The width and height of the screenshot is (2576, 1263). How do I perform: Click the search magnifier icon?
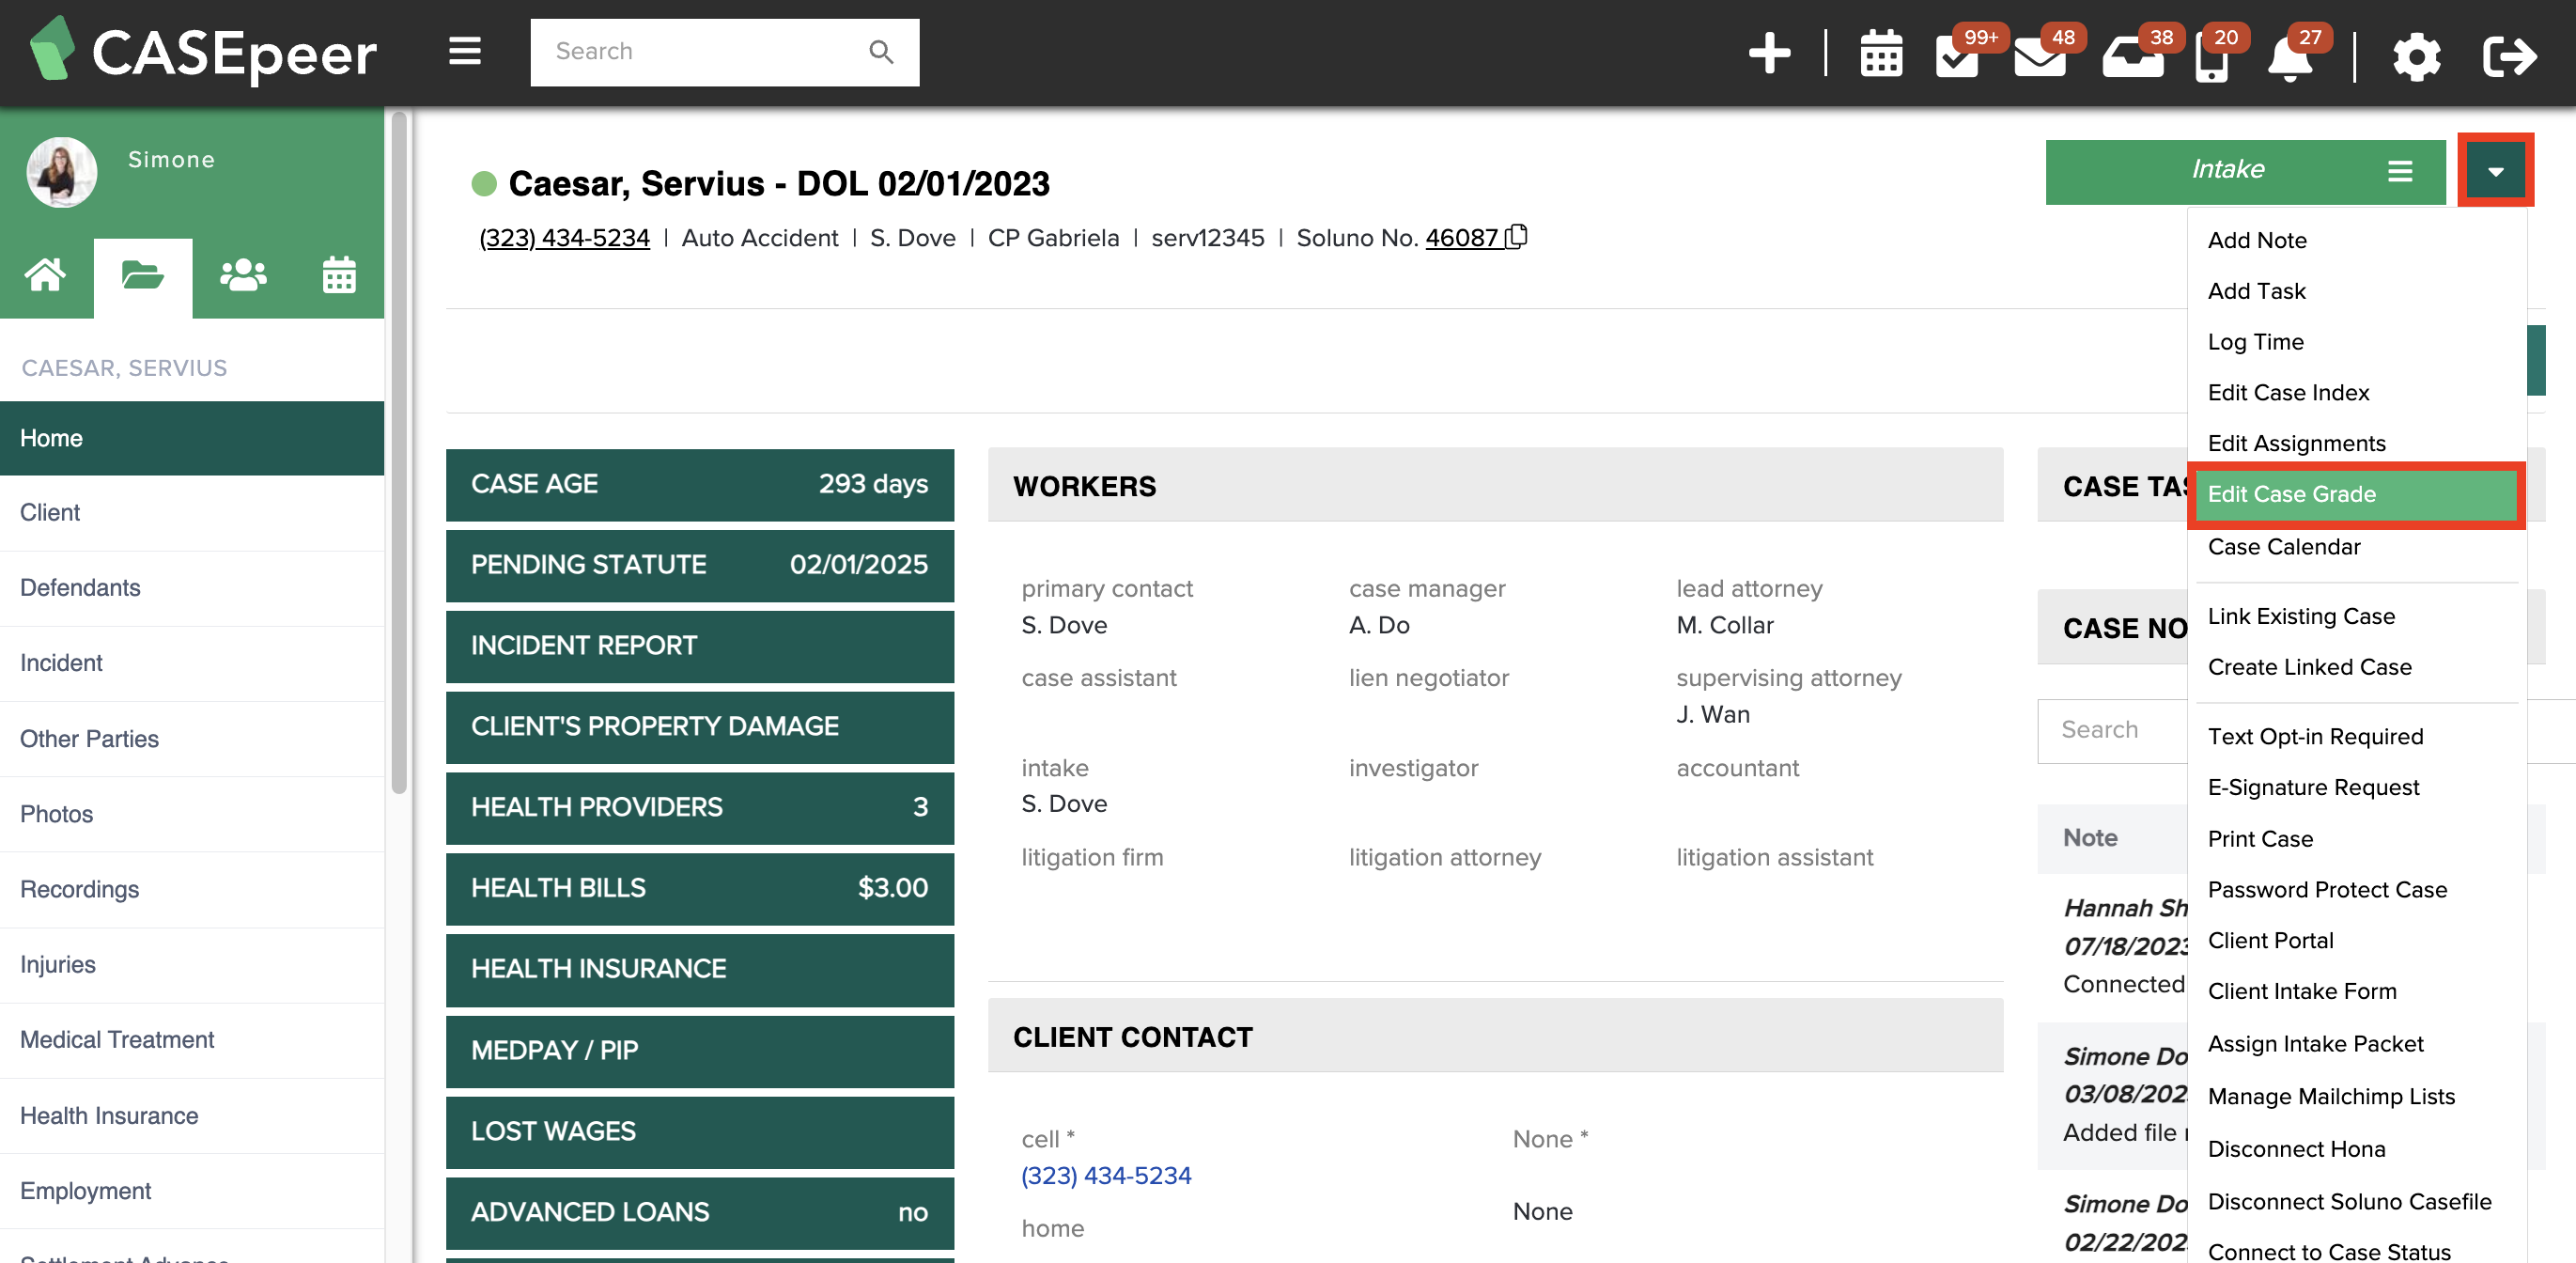pyautogui.click(x=881, y=52)
